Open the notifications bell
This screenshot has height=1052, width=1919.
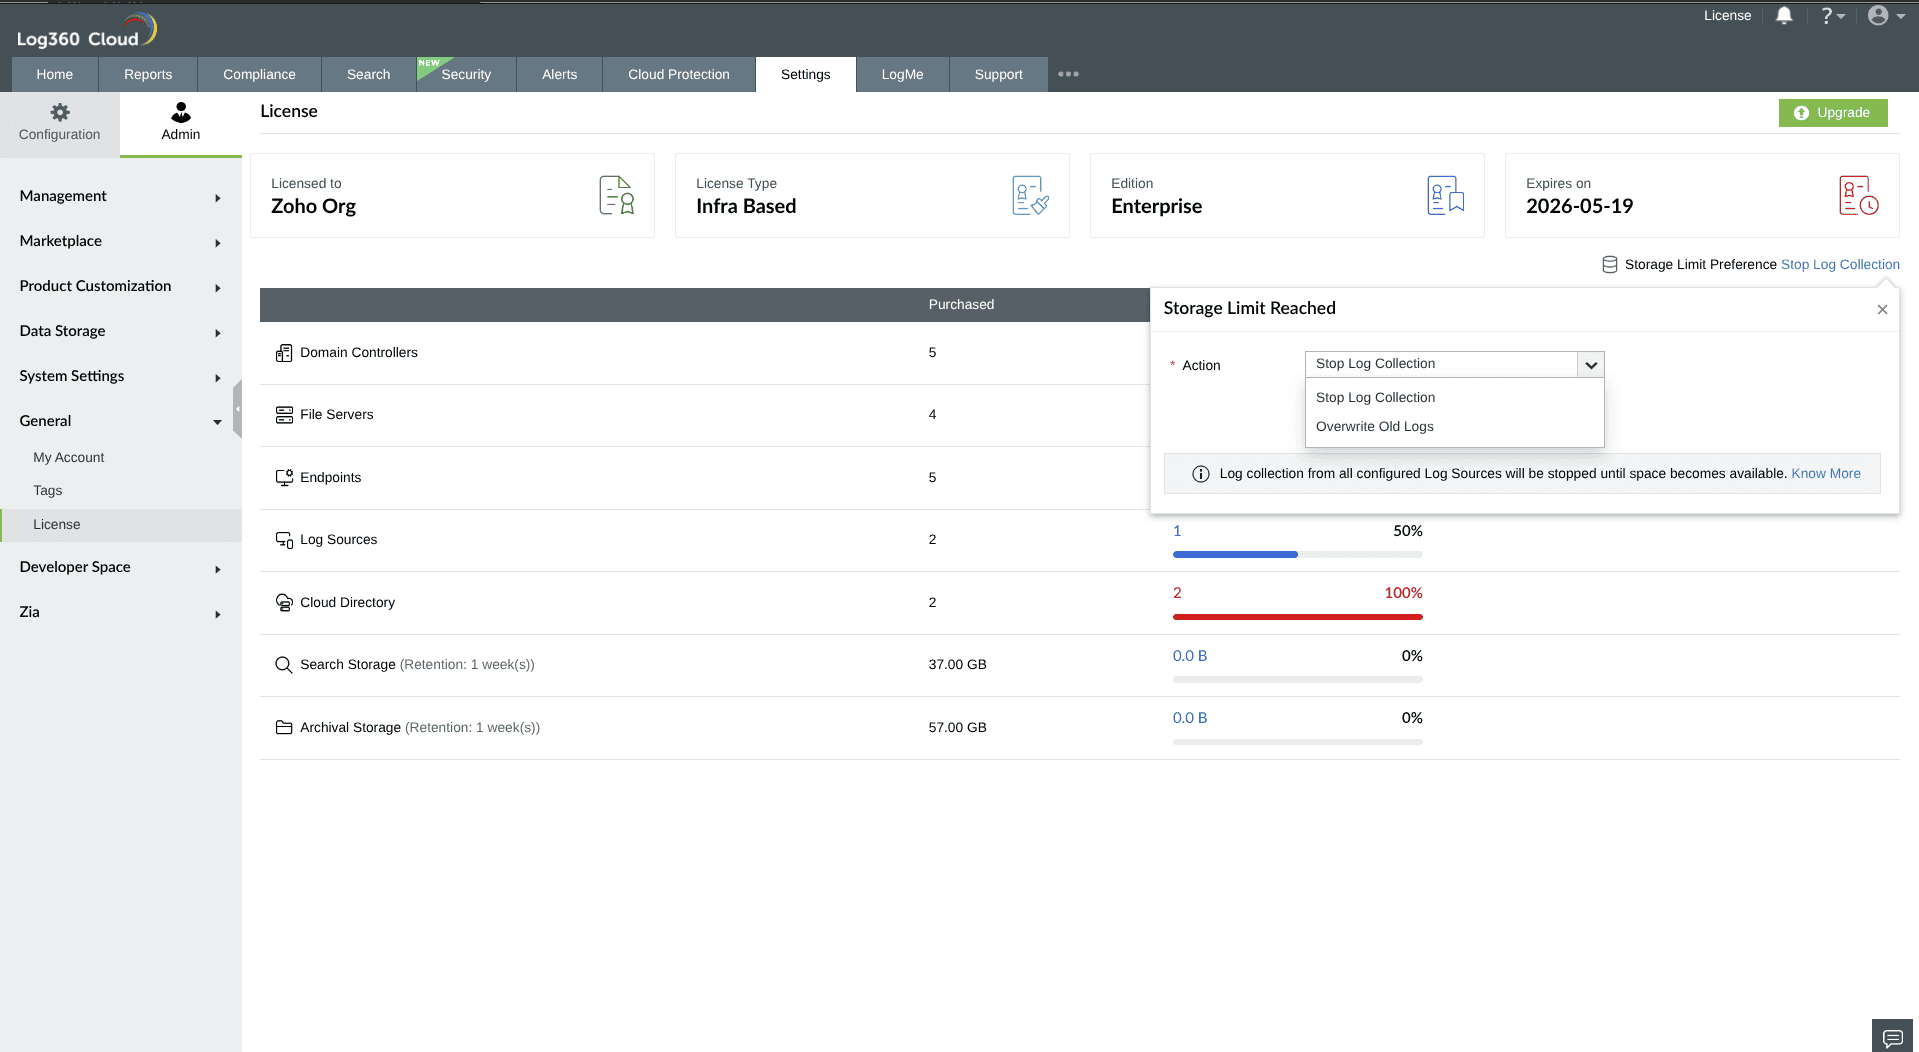(1784, 15)
